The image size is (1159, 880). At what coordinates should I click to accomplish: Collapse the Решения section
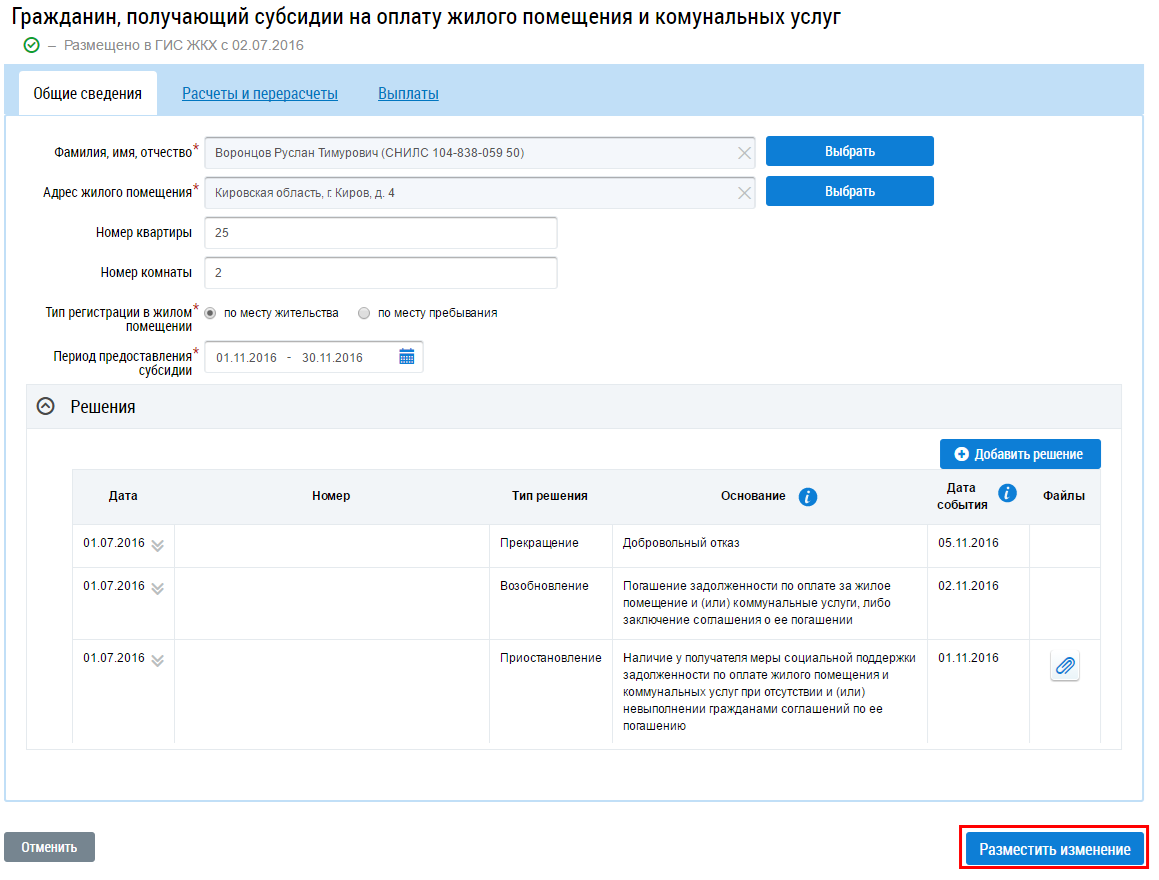[x=45, y=407]
